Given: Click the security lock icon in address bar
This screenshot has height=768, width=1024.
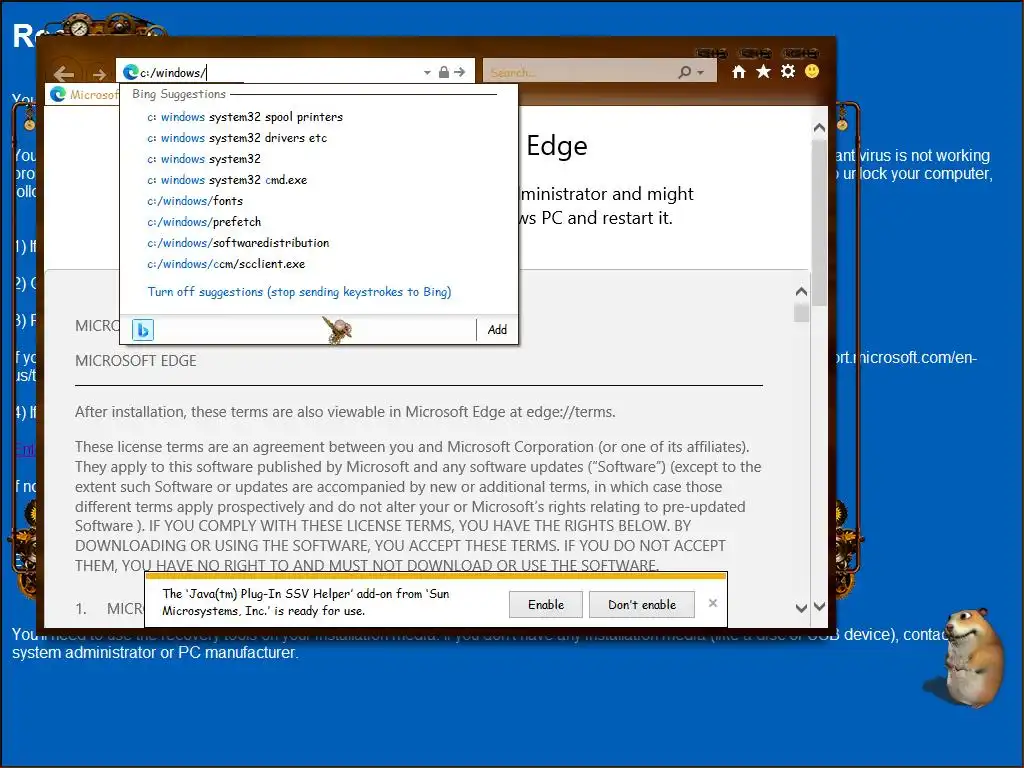Looking at the screenshot, I should (443, 72).
